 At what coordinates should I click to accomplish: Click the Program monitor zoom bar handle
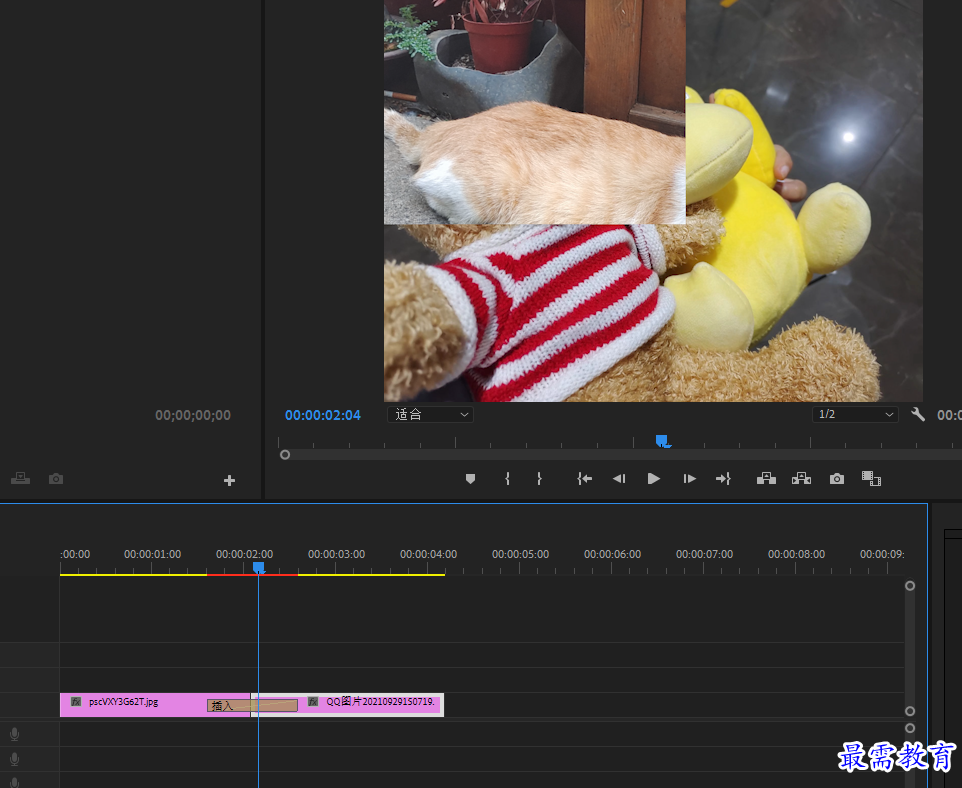285,455
